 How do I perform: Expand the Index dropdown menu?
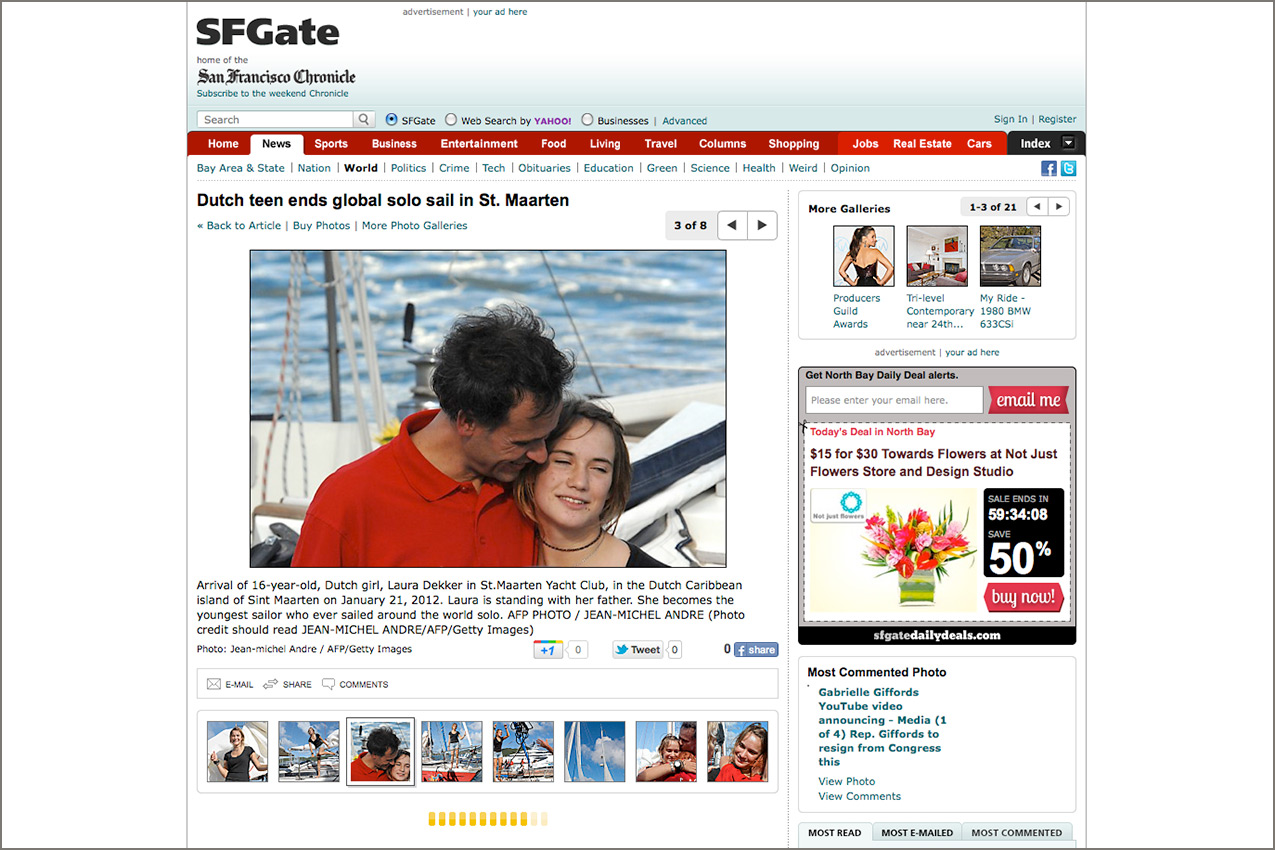[x=1068, y=143]
